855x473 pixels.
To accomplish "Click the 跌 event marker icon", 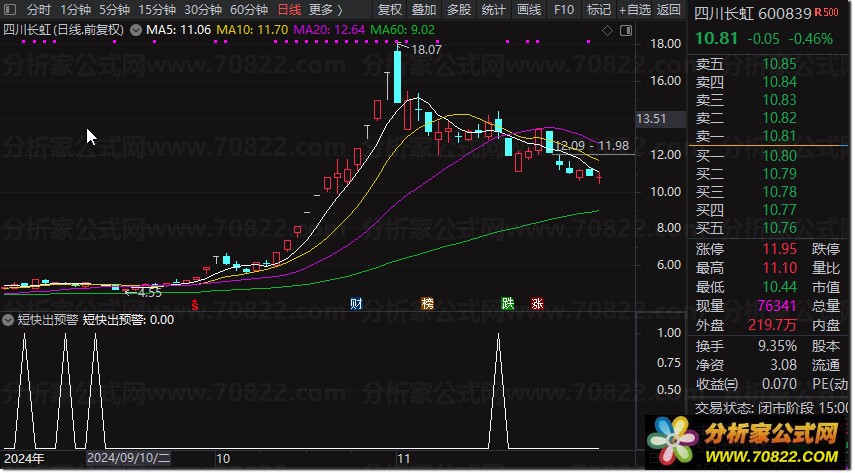I will (508, 304).
